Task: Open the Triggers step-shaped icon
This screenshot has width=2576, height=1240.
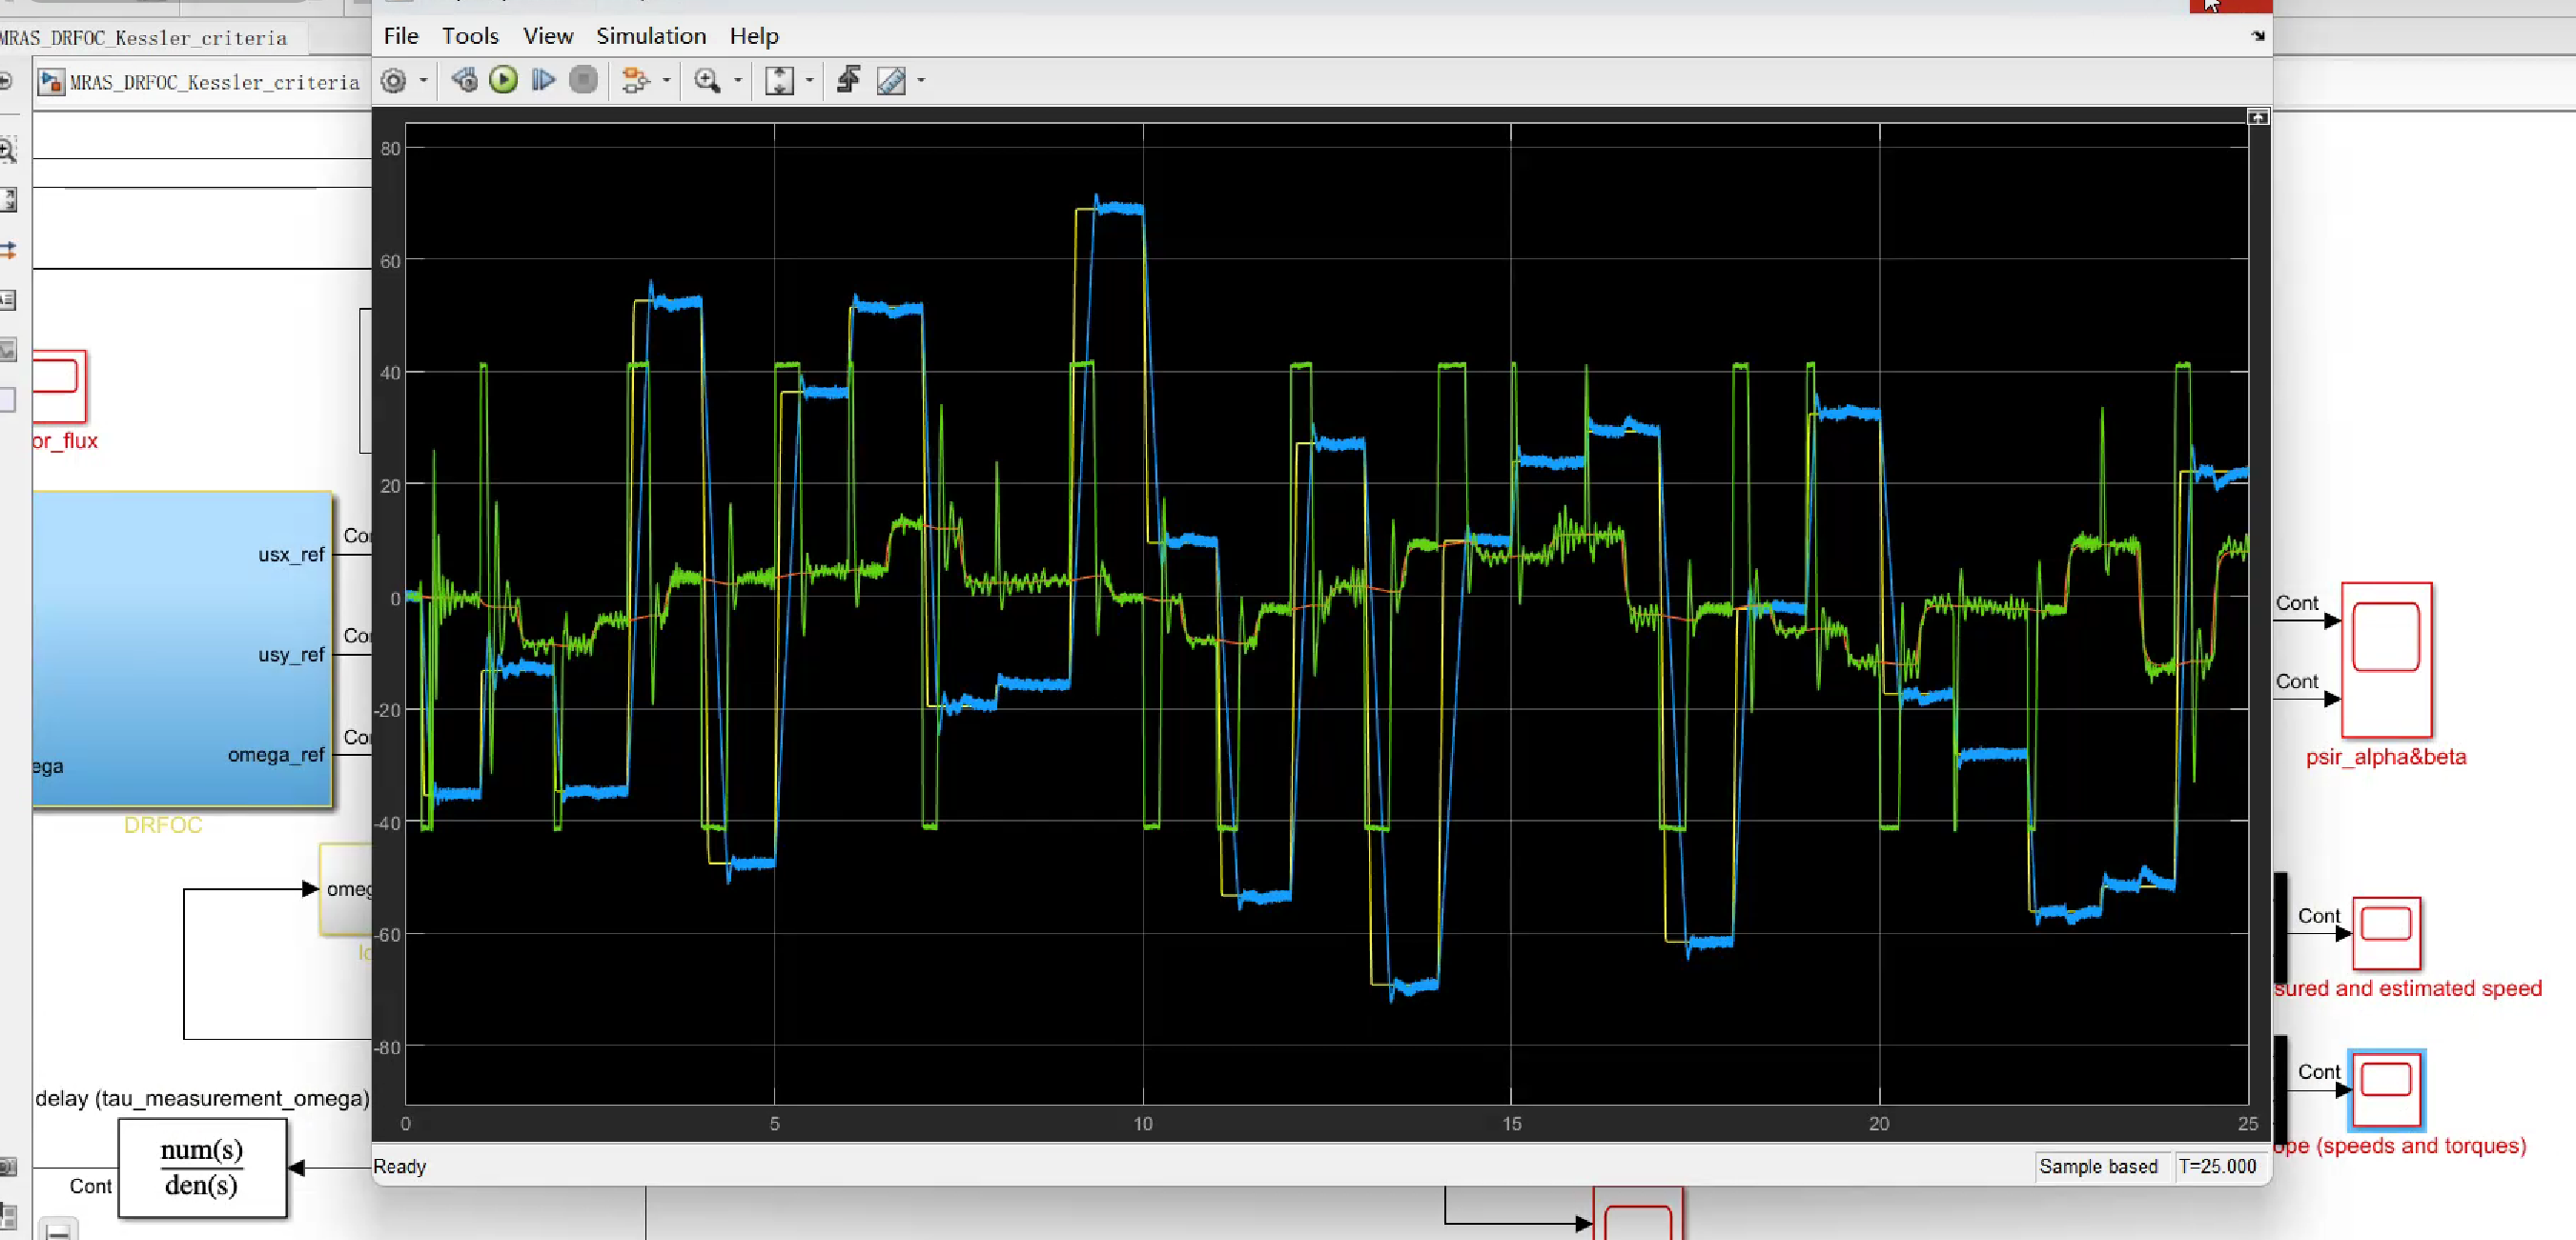Action: [x=849, y=80]
